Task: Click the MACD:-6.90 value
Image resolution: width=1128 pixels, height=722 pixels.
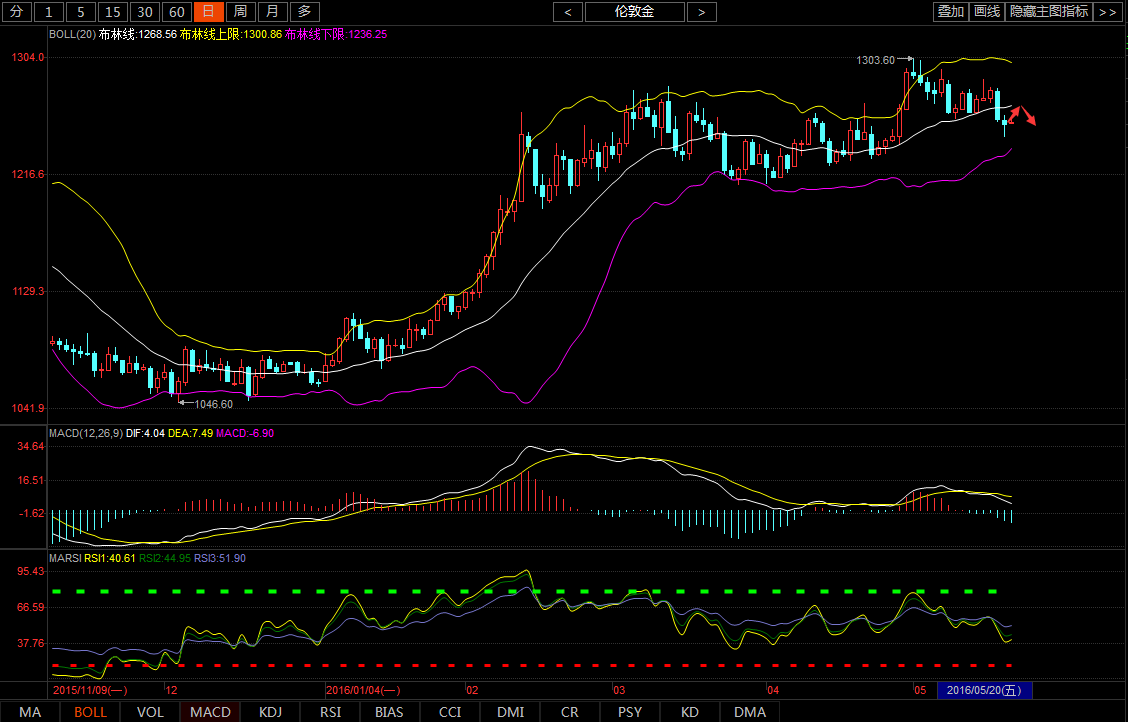Action: pos(245,433)
